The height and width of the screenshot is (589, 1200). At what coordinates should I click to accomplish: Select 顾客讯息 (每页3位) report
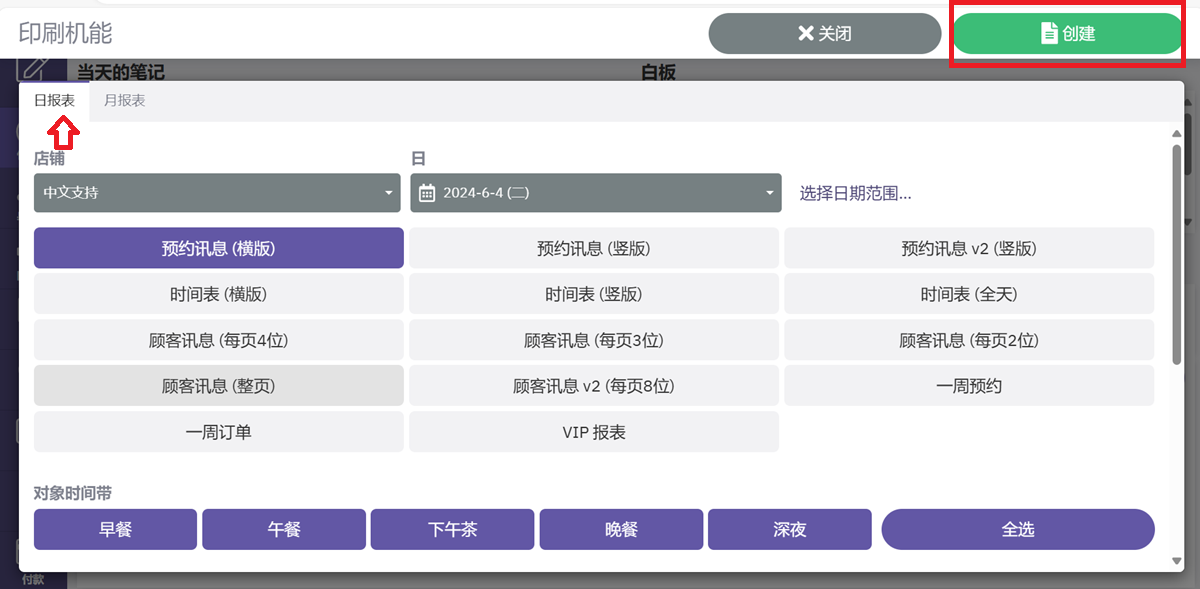(594, 340)
